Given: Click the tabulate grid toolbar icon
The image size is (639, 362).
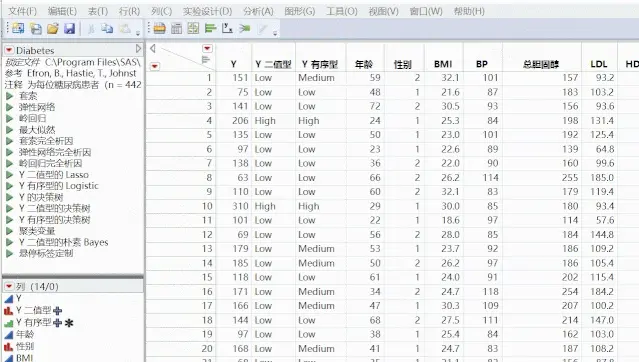Looking at the screenshot, I should [176, 29].
